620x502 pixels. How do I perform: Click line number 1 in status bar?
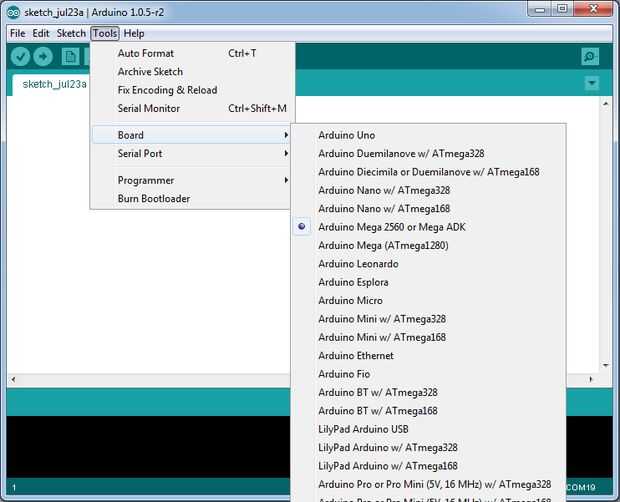click(x=14, y=488)
